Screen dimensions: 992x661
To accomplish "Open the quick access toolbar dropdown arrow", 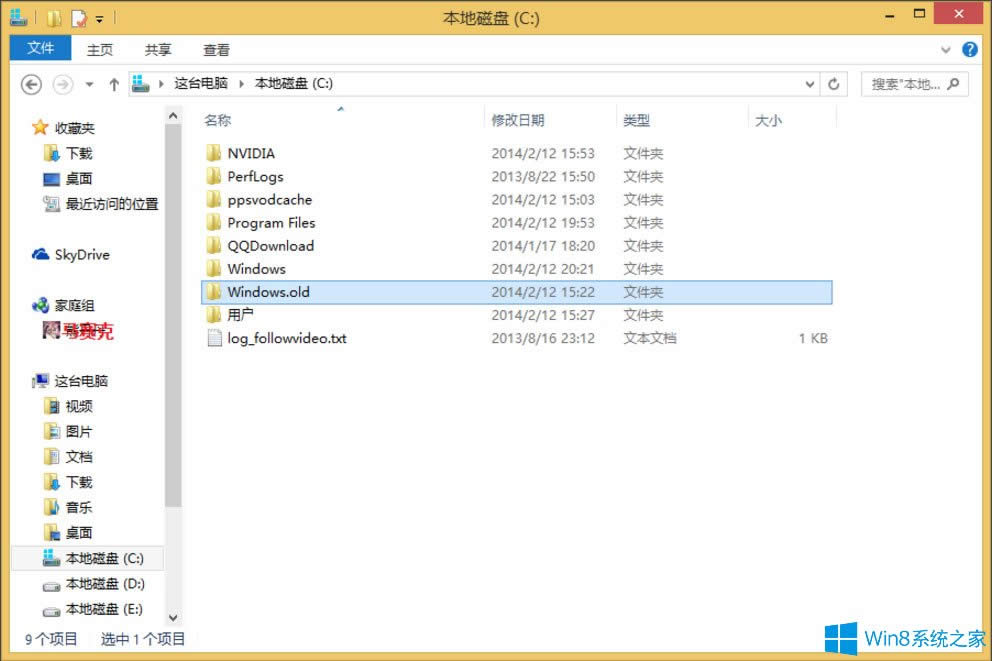I will (99, 17).
